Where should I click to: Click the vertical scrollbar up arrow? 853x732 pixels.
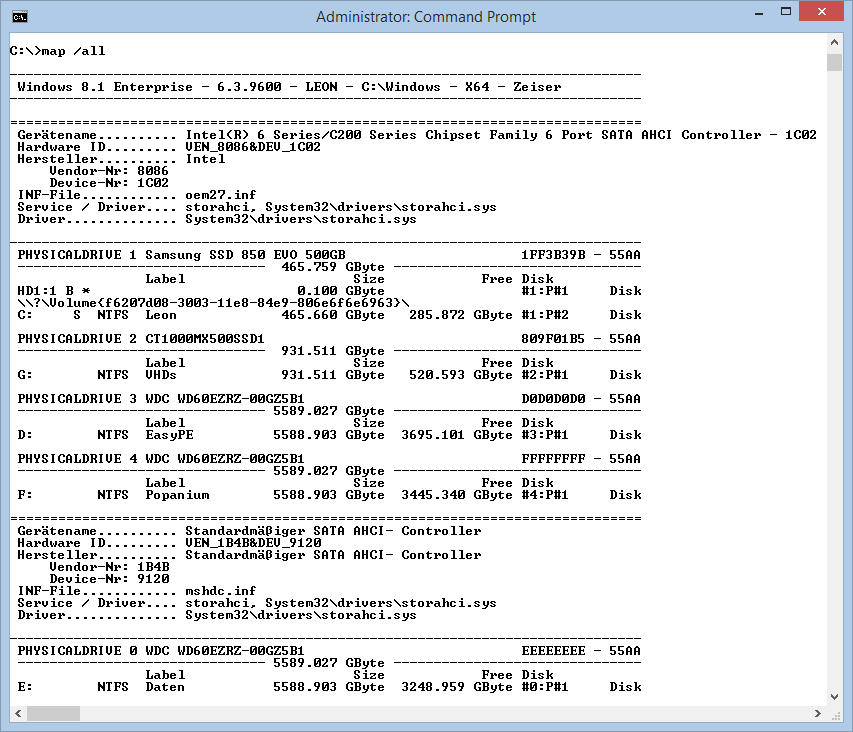[835, 44]
